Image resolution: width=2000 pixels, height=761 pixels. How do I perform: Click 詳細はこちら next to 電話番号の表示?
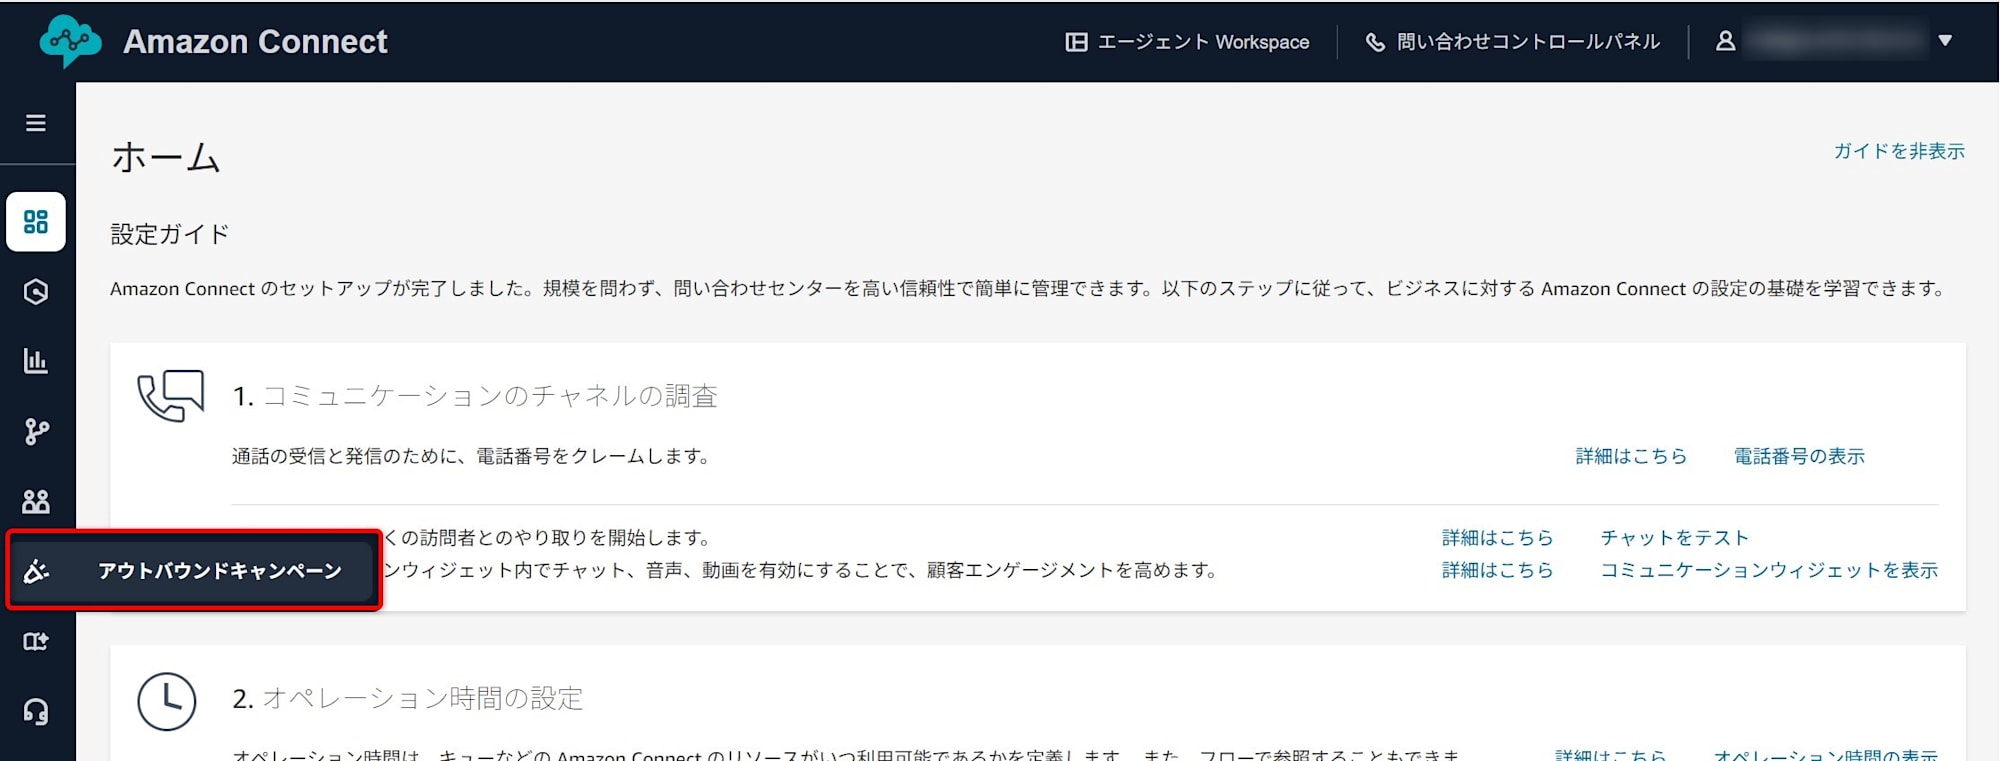[x=1631, y=456]
